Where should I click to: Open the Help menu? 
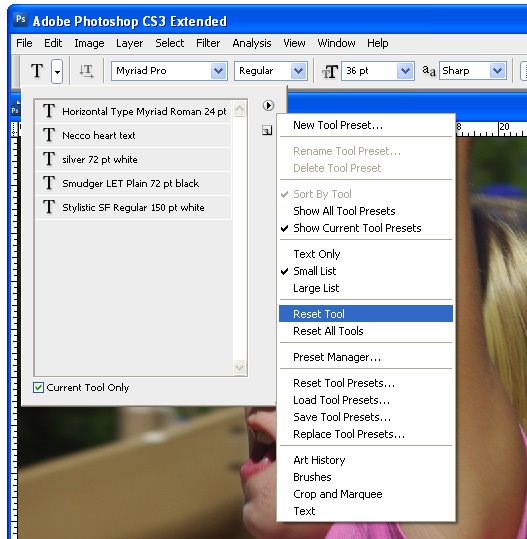coord(377,43)
